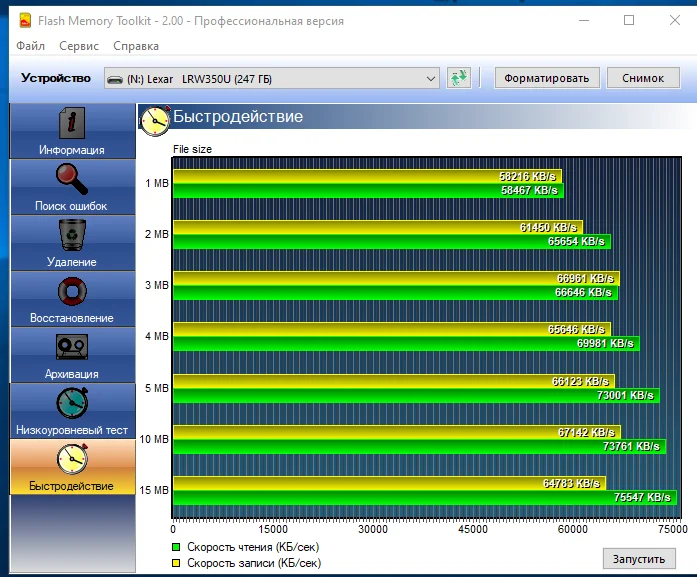Click the 75547 KB/s read bar value
The height and width of the screenshot is (577, 697).
[x=642, y=497]
